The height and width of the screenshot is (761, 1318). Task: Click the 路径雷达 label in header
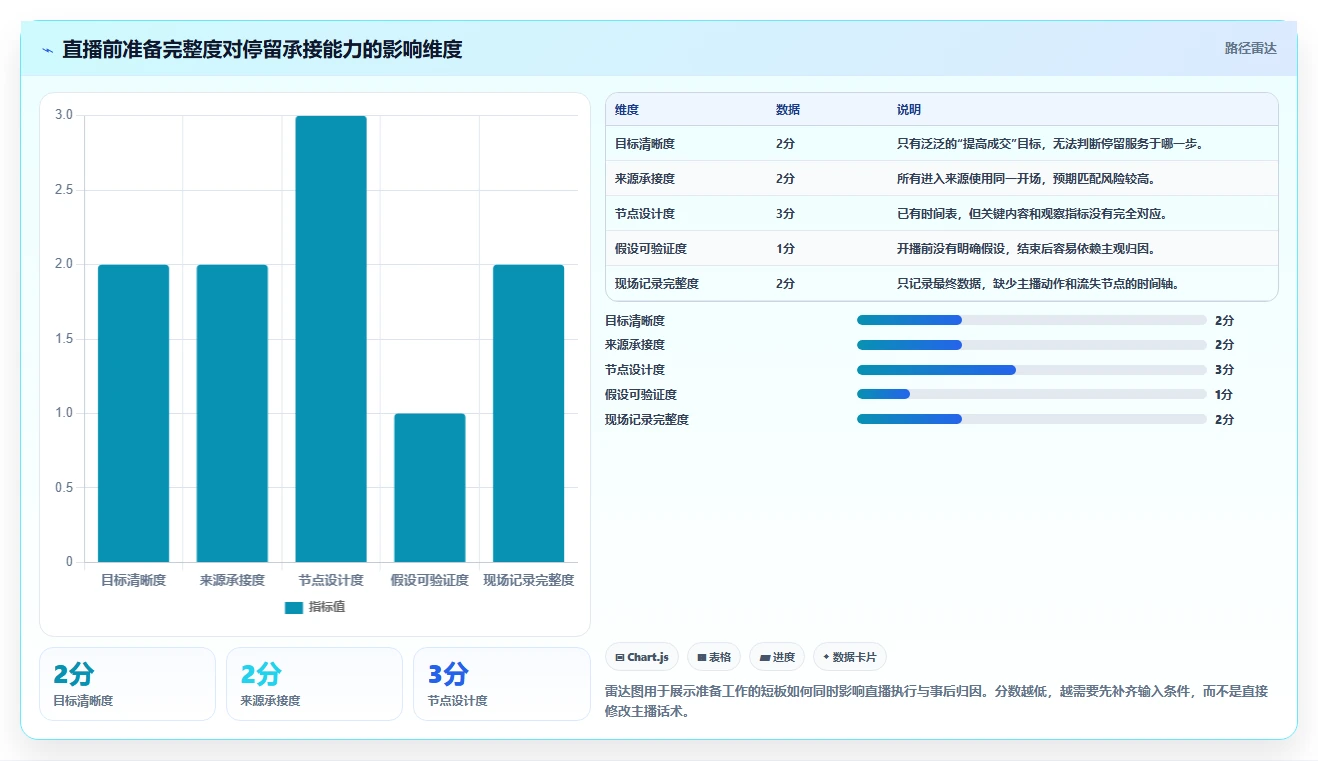[x=1250, y=48]
